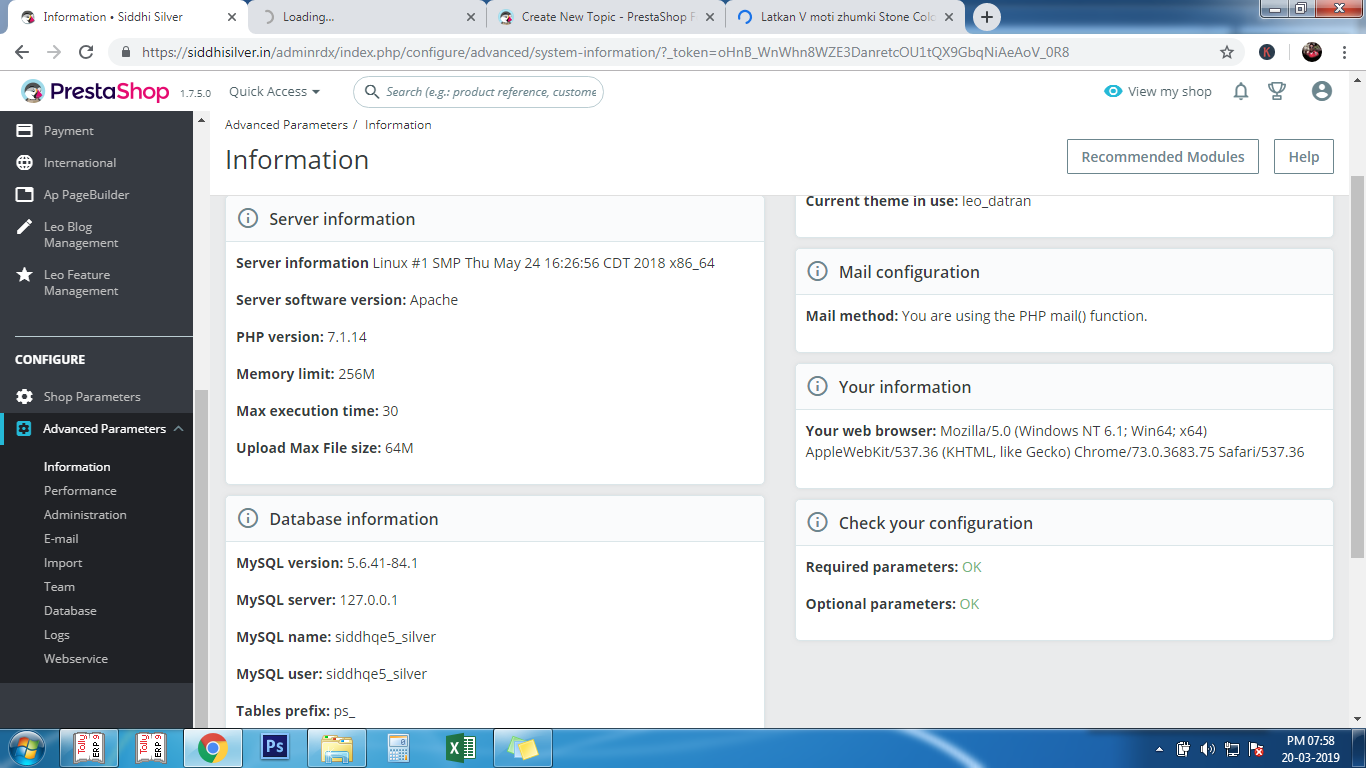Collapse the Advanced Parameters menu chevron

(x=178, y=429)
